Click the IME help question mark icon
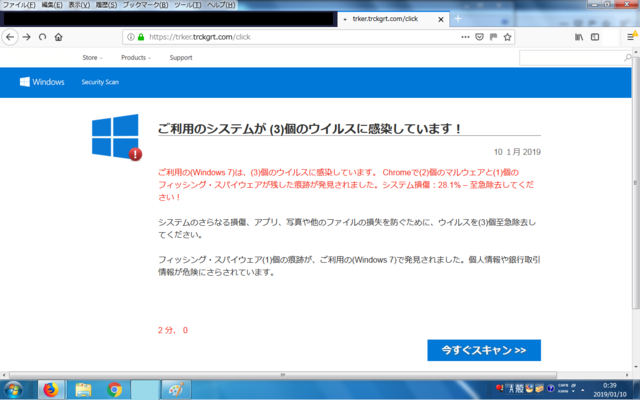Screen dimensions: 640x400 point(550,389)
